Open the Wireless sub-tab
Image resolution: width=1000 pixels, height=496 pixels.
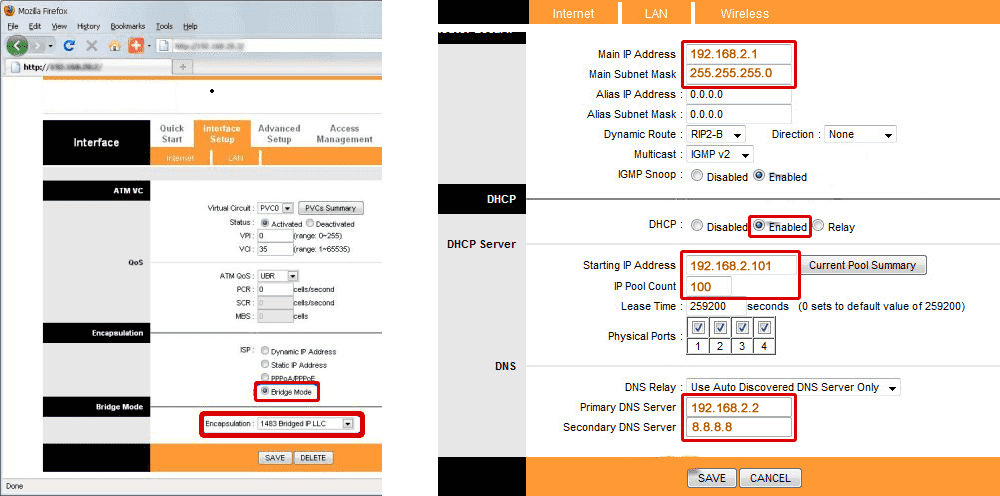[x=744, y=13]
